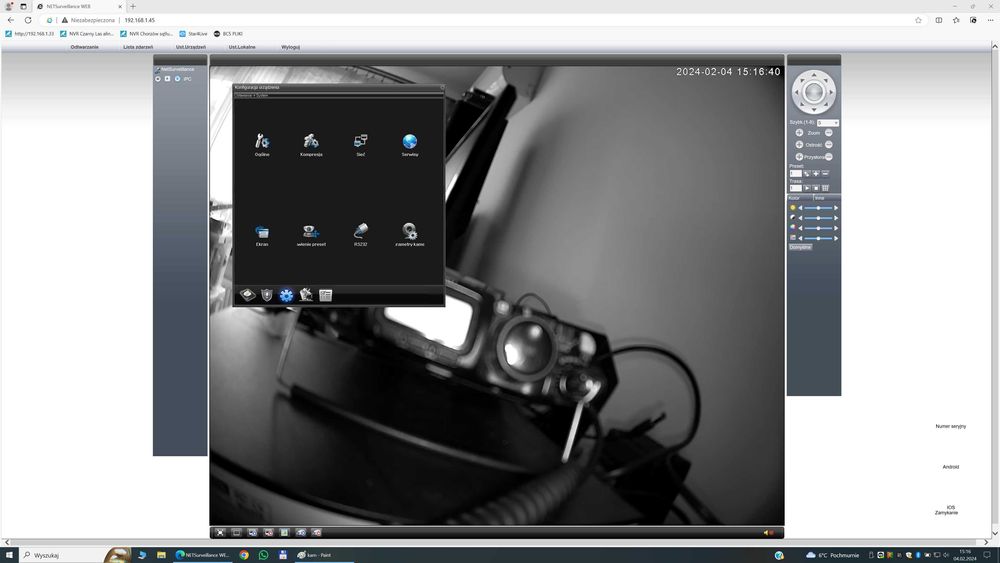Move PTZ camera up
Image resolution: width=1000 pixels, height=563 pixels.
[x=814, y=76]
